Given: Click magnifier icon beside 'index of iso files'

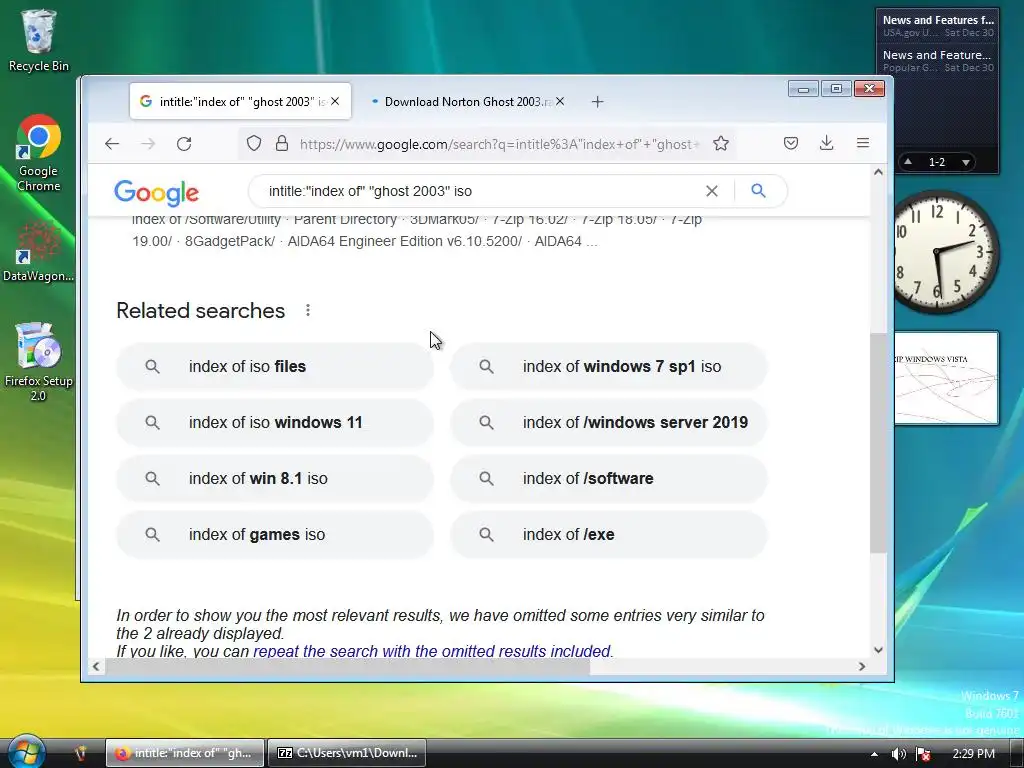Looking at the screenshot, I should [152, 367].
